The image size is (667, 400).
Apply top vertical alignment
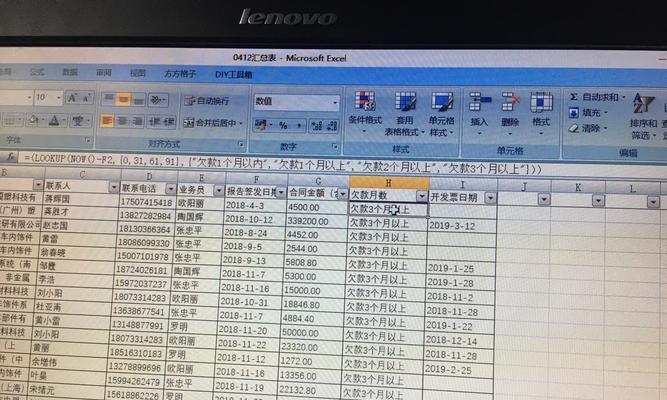(x=109, y=100)
